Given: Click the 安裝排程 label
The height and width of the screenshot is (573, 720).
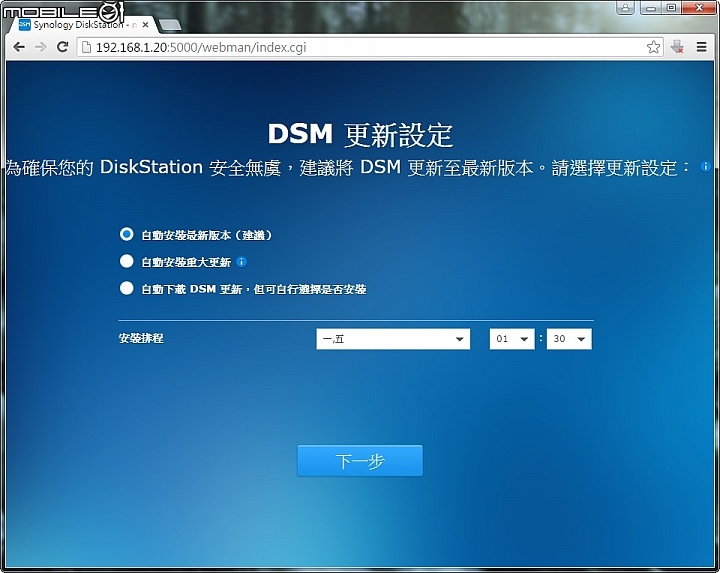Looking at the screenshot, I should click(141, 339).
